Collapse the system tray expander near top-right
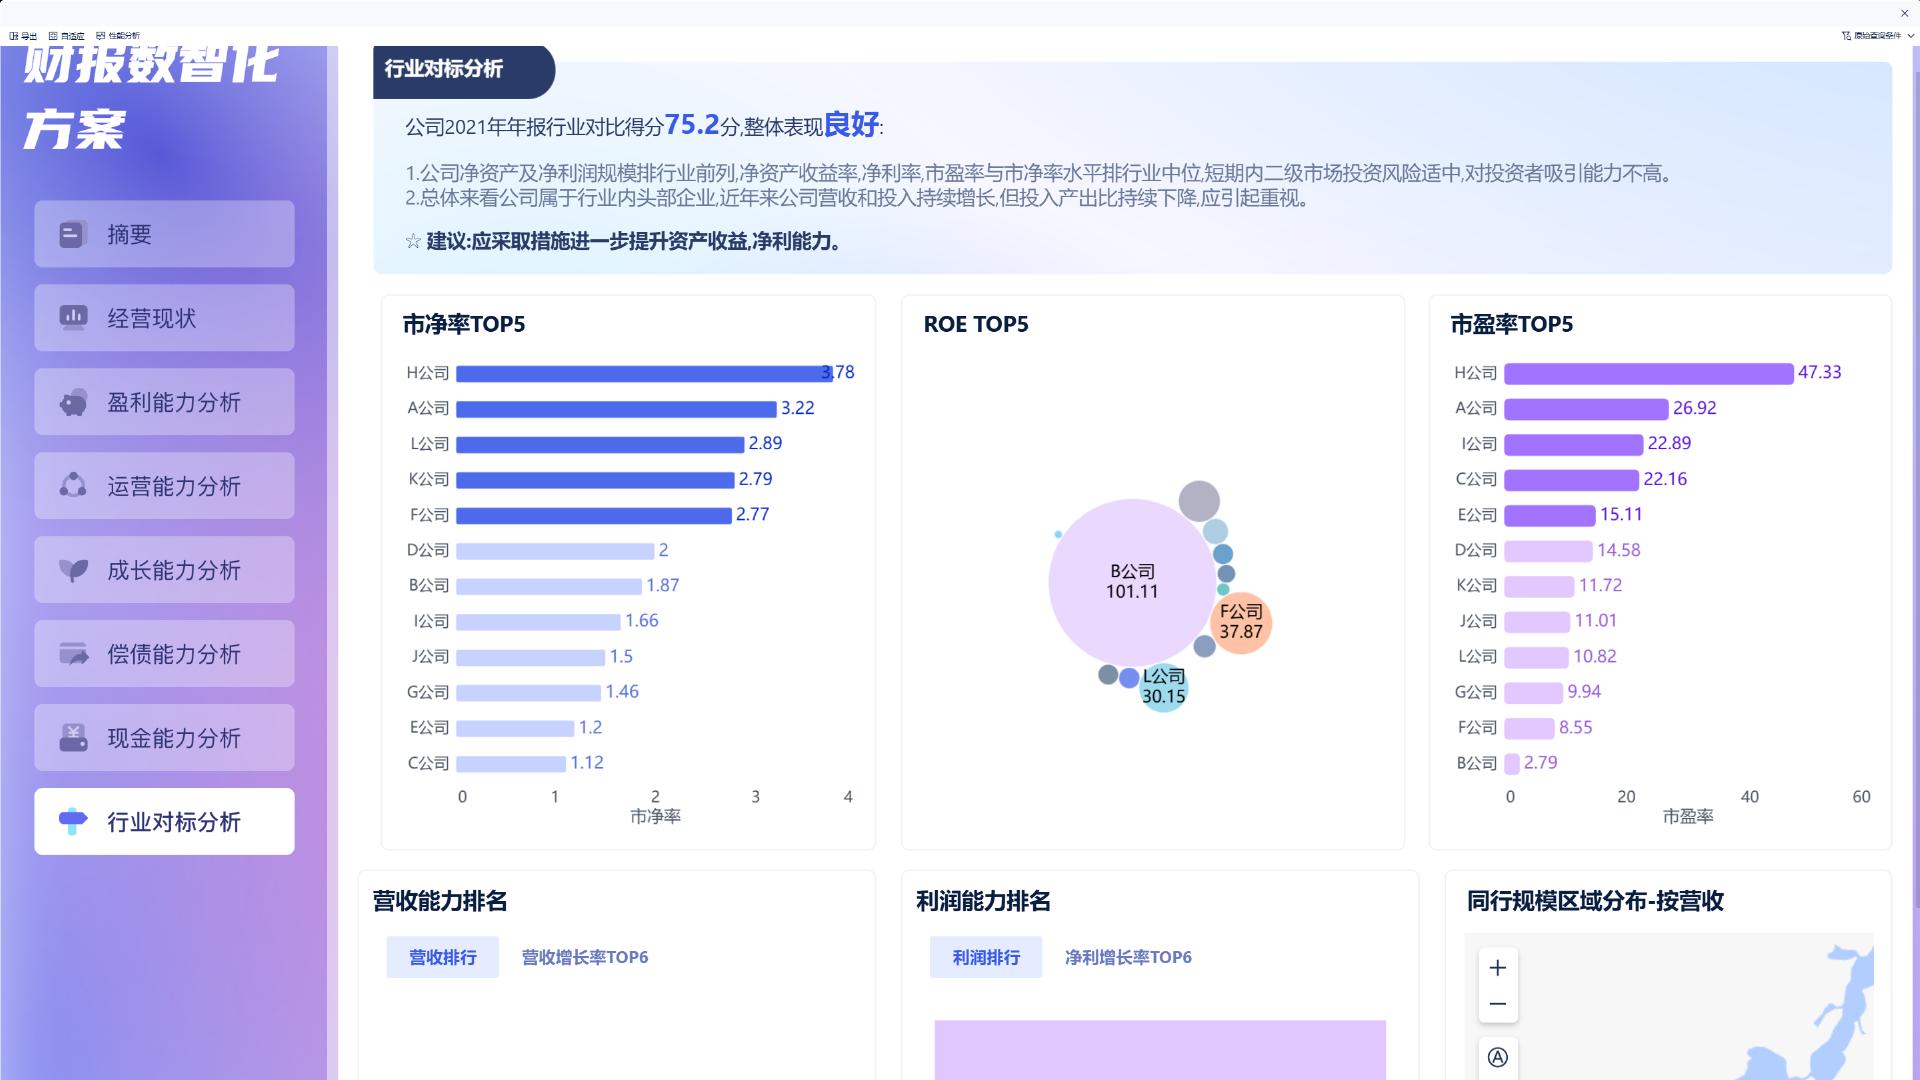Viewport: 1920px width, 1080px height. point(1903,13)
